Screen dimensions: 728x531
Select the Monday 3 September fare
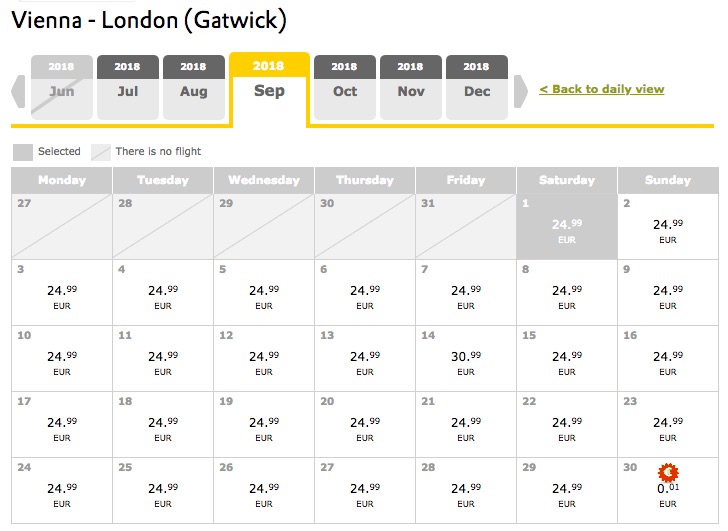point(62,293)
